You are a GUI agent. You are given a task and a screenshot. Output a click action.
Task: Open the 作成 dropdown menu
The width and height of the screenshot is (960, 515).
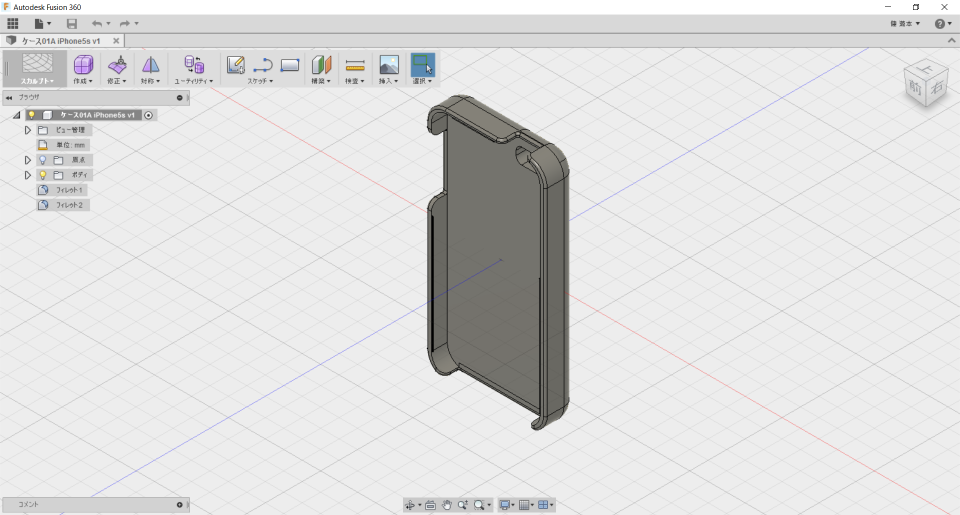(x=83, y=81)
